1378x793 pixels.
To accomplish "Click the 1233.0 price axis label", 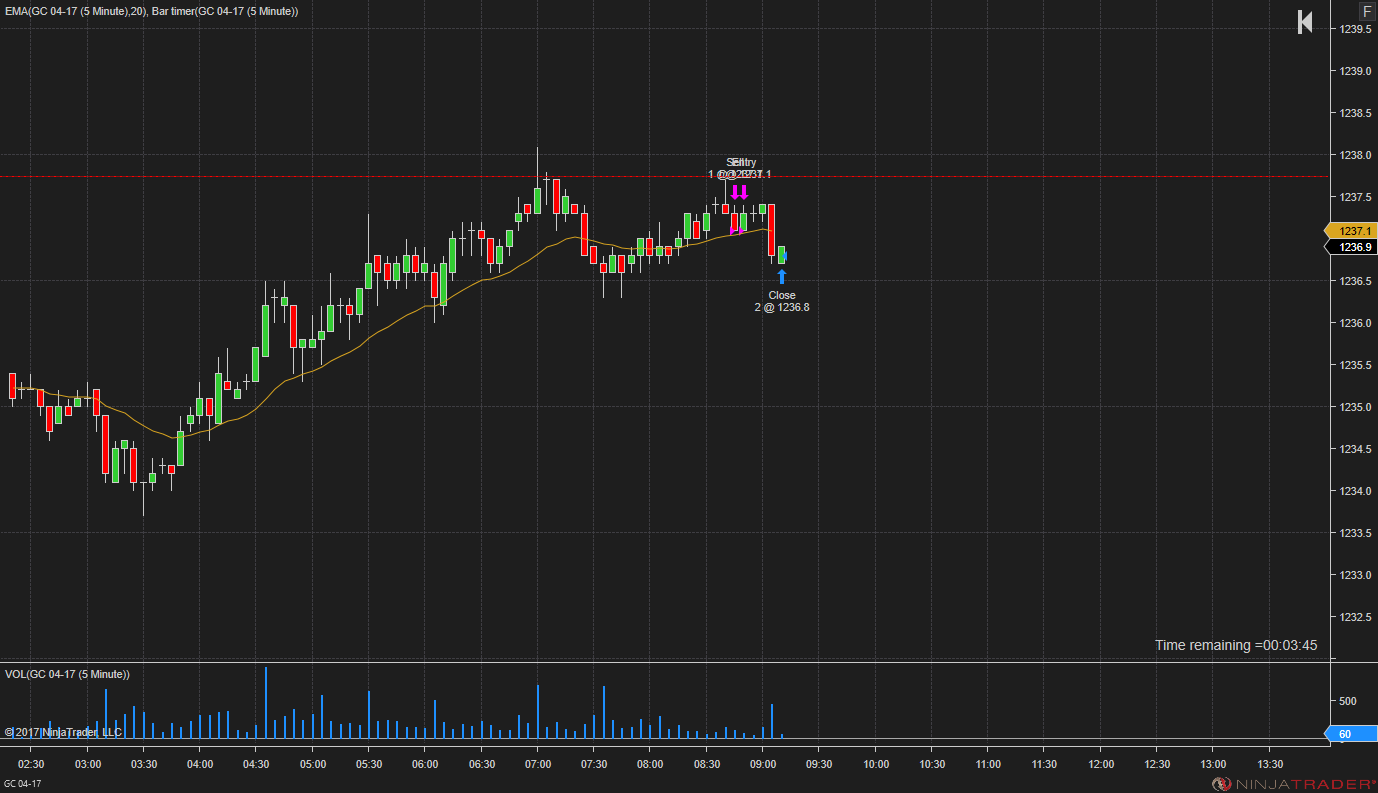I will pos(1355,575).
